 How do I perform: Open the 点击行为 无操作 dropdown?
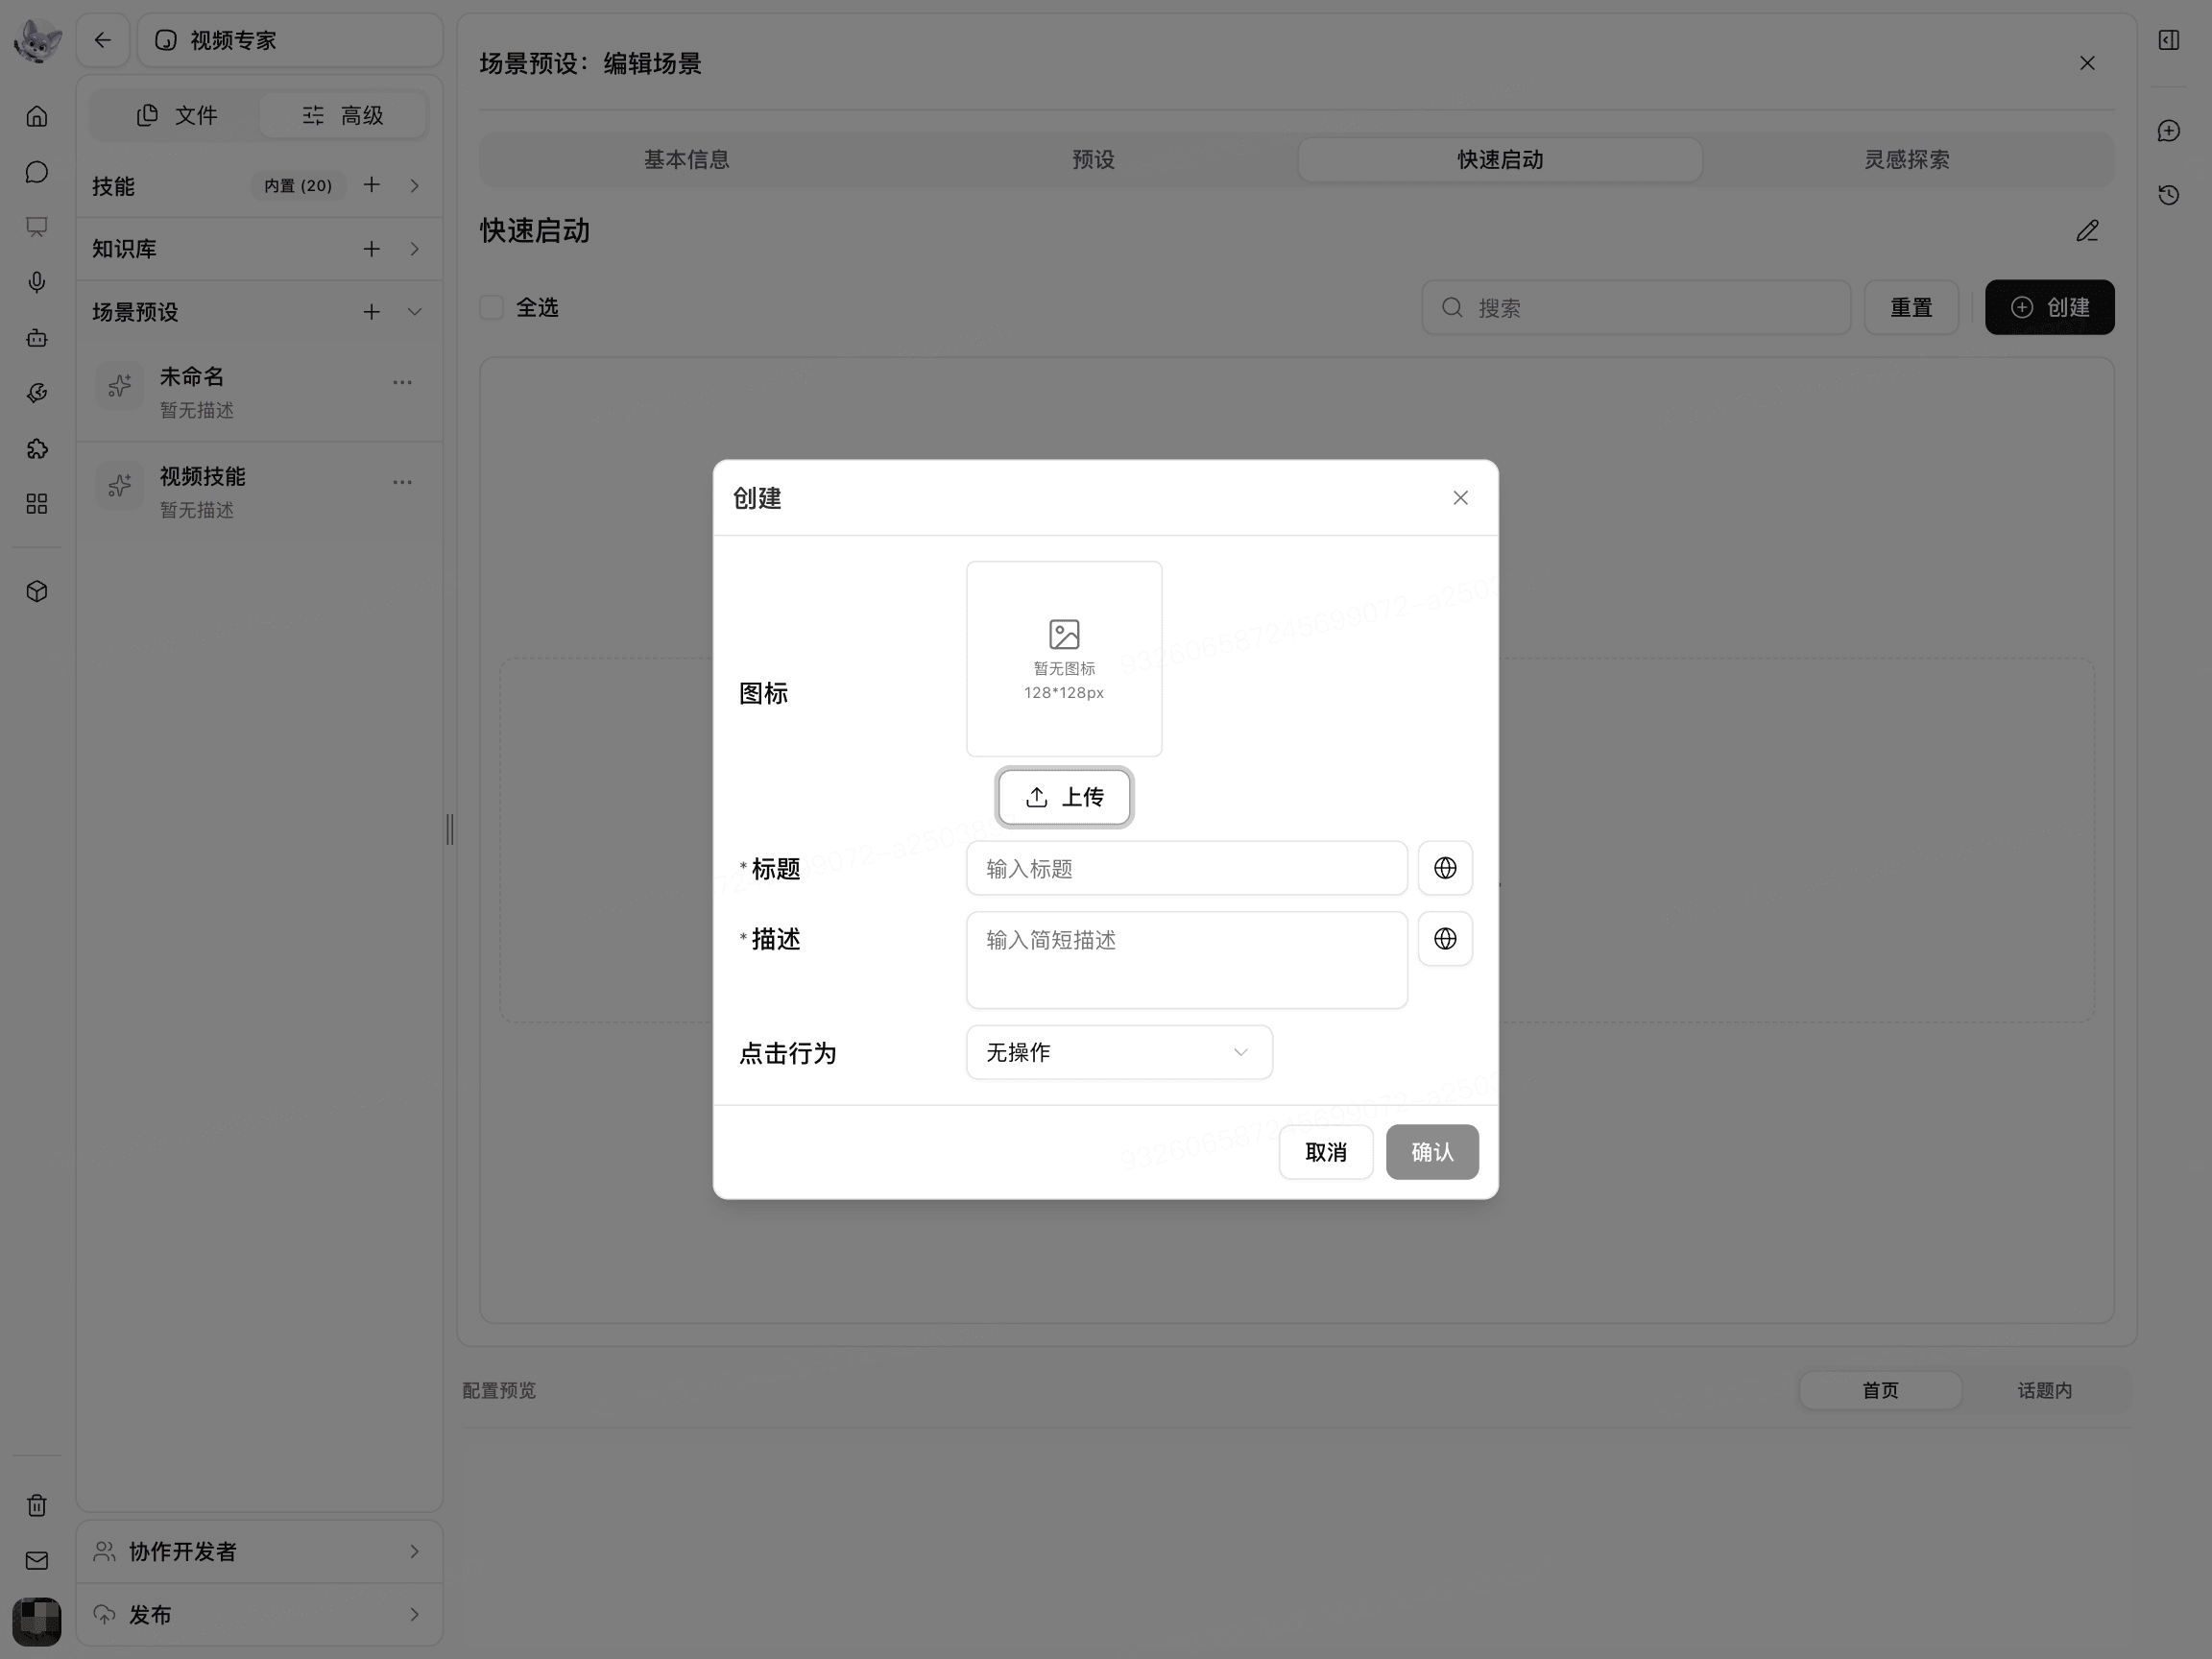click(1119, 1052)
